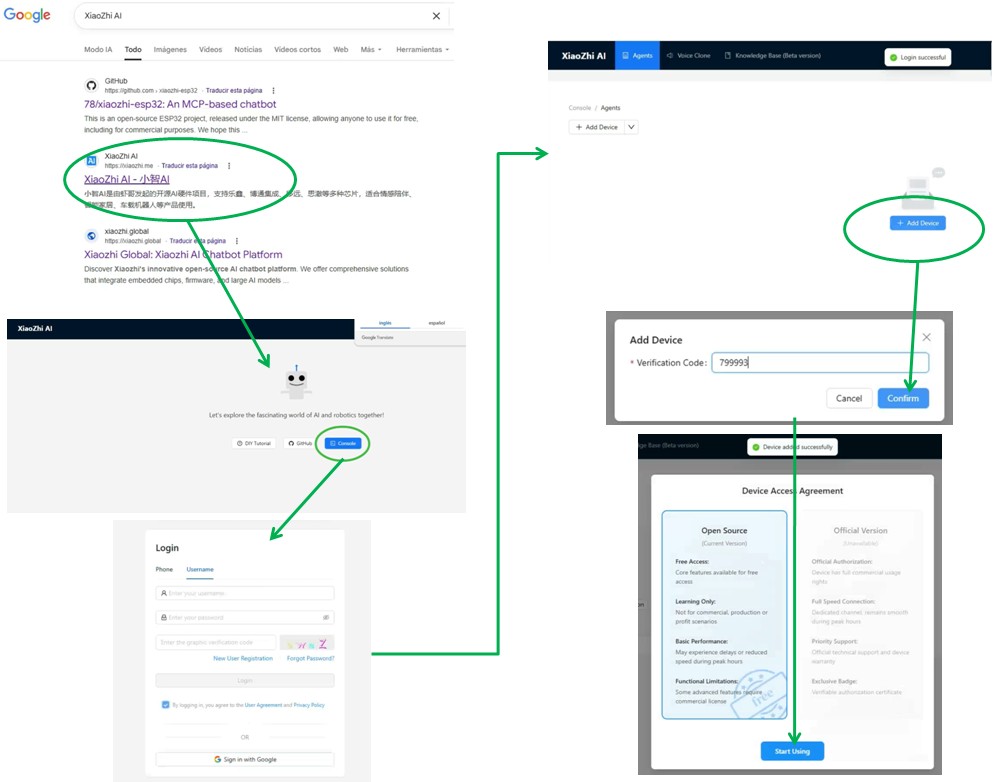Open the XiaoZhi AI - 小智AI result link

pos(127,180)
